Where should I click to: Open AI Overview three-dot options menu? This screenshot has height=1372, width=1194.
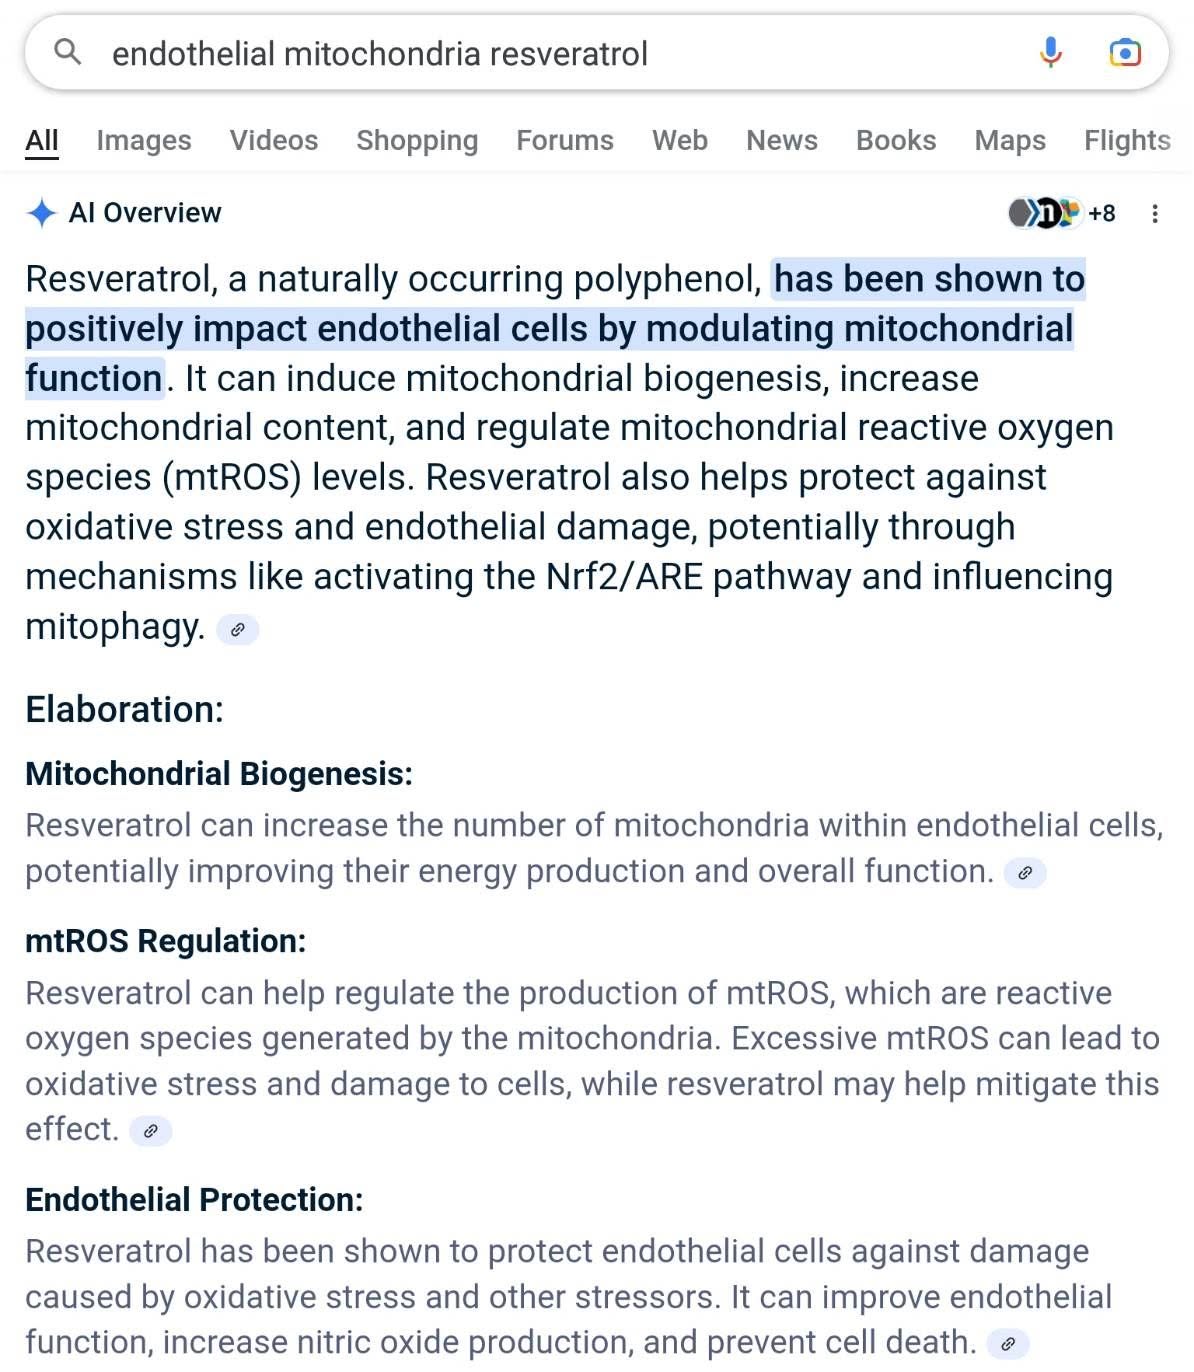point(1155,213)
